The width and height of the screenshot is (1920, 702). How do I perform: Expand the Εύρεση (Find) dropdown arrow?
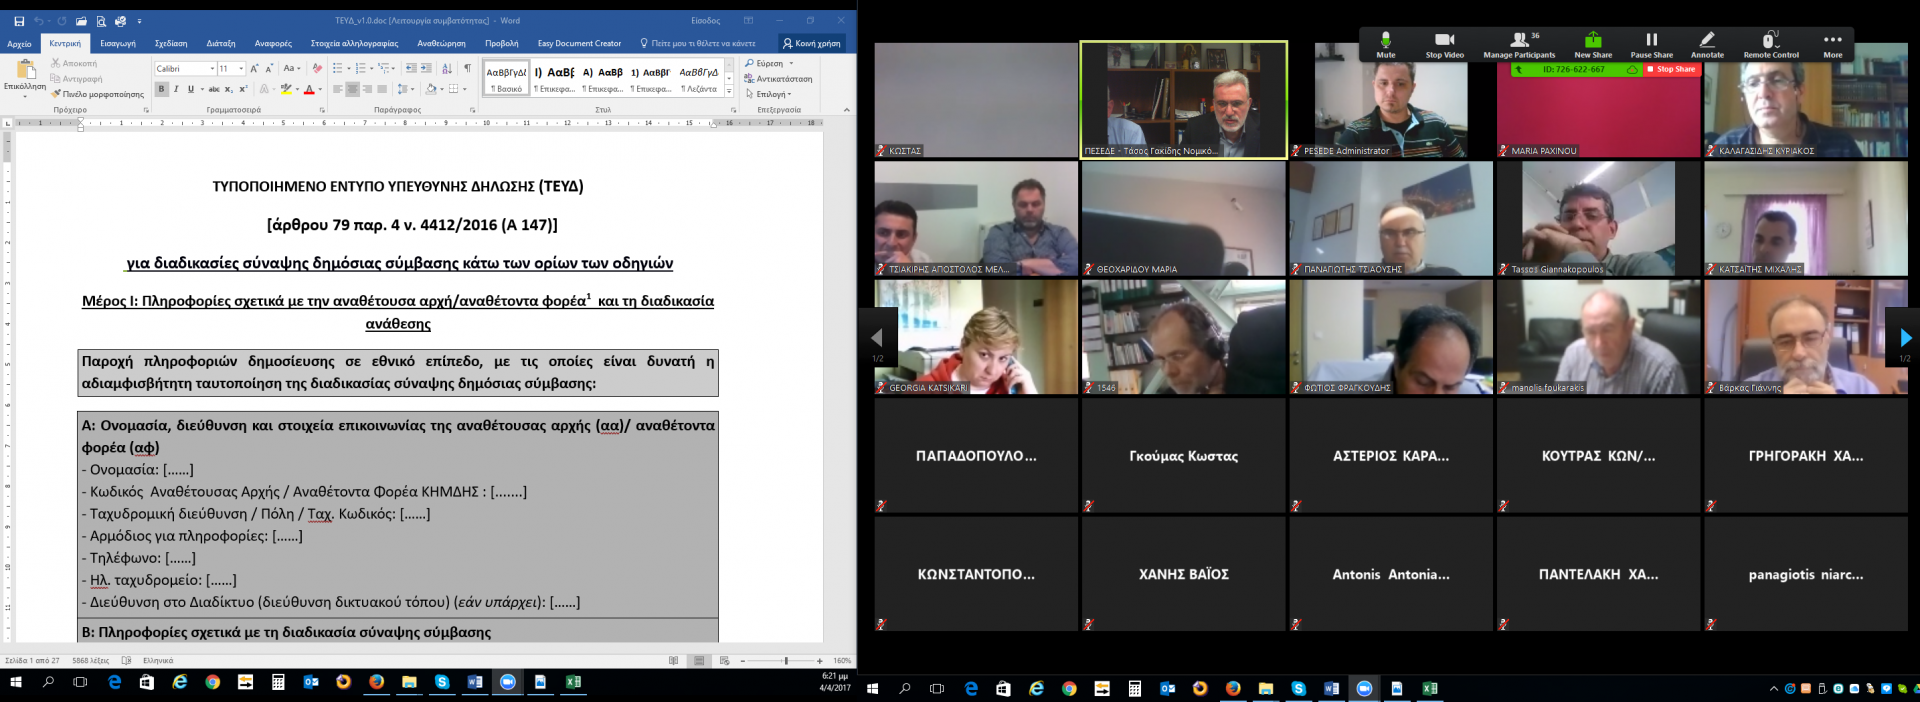791,63
